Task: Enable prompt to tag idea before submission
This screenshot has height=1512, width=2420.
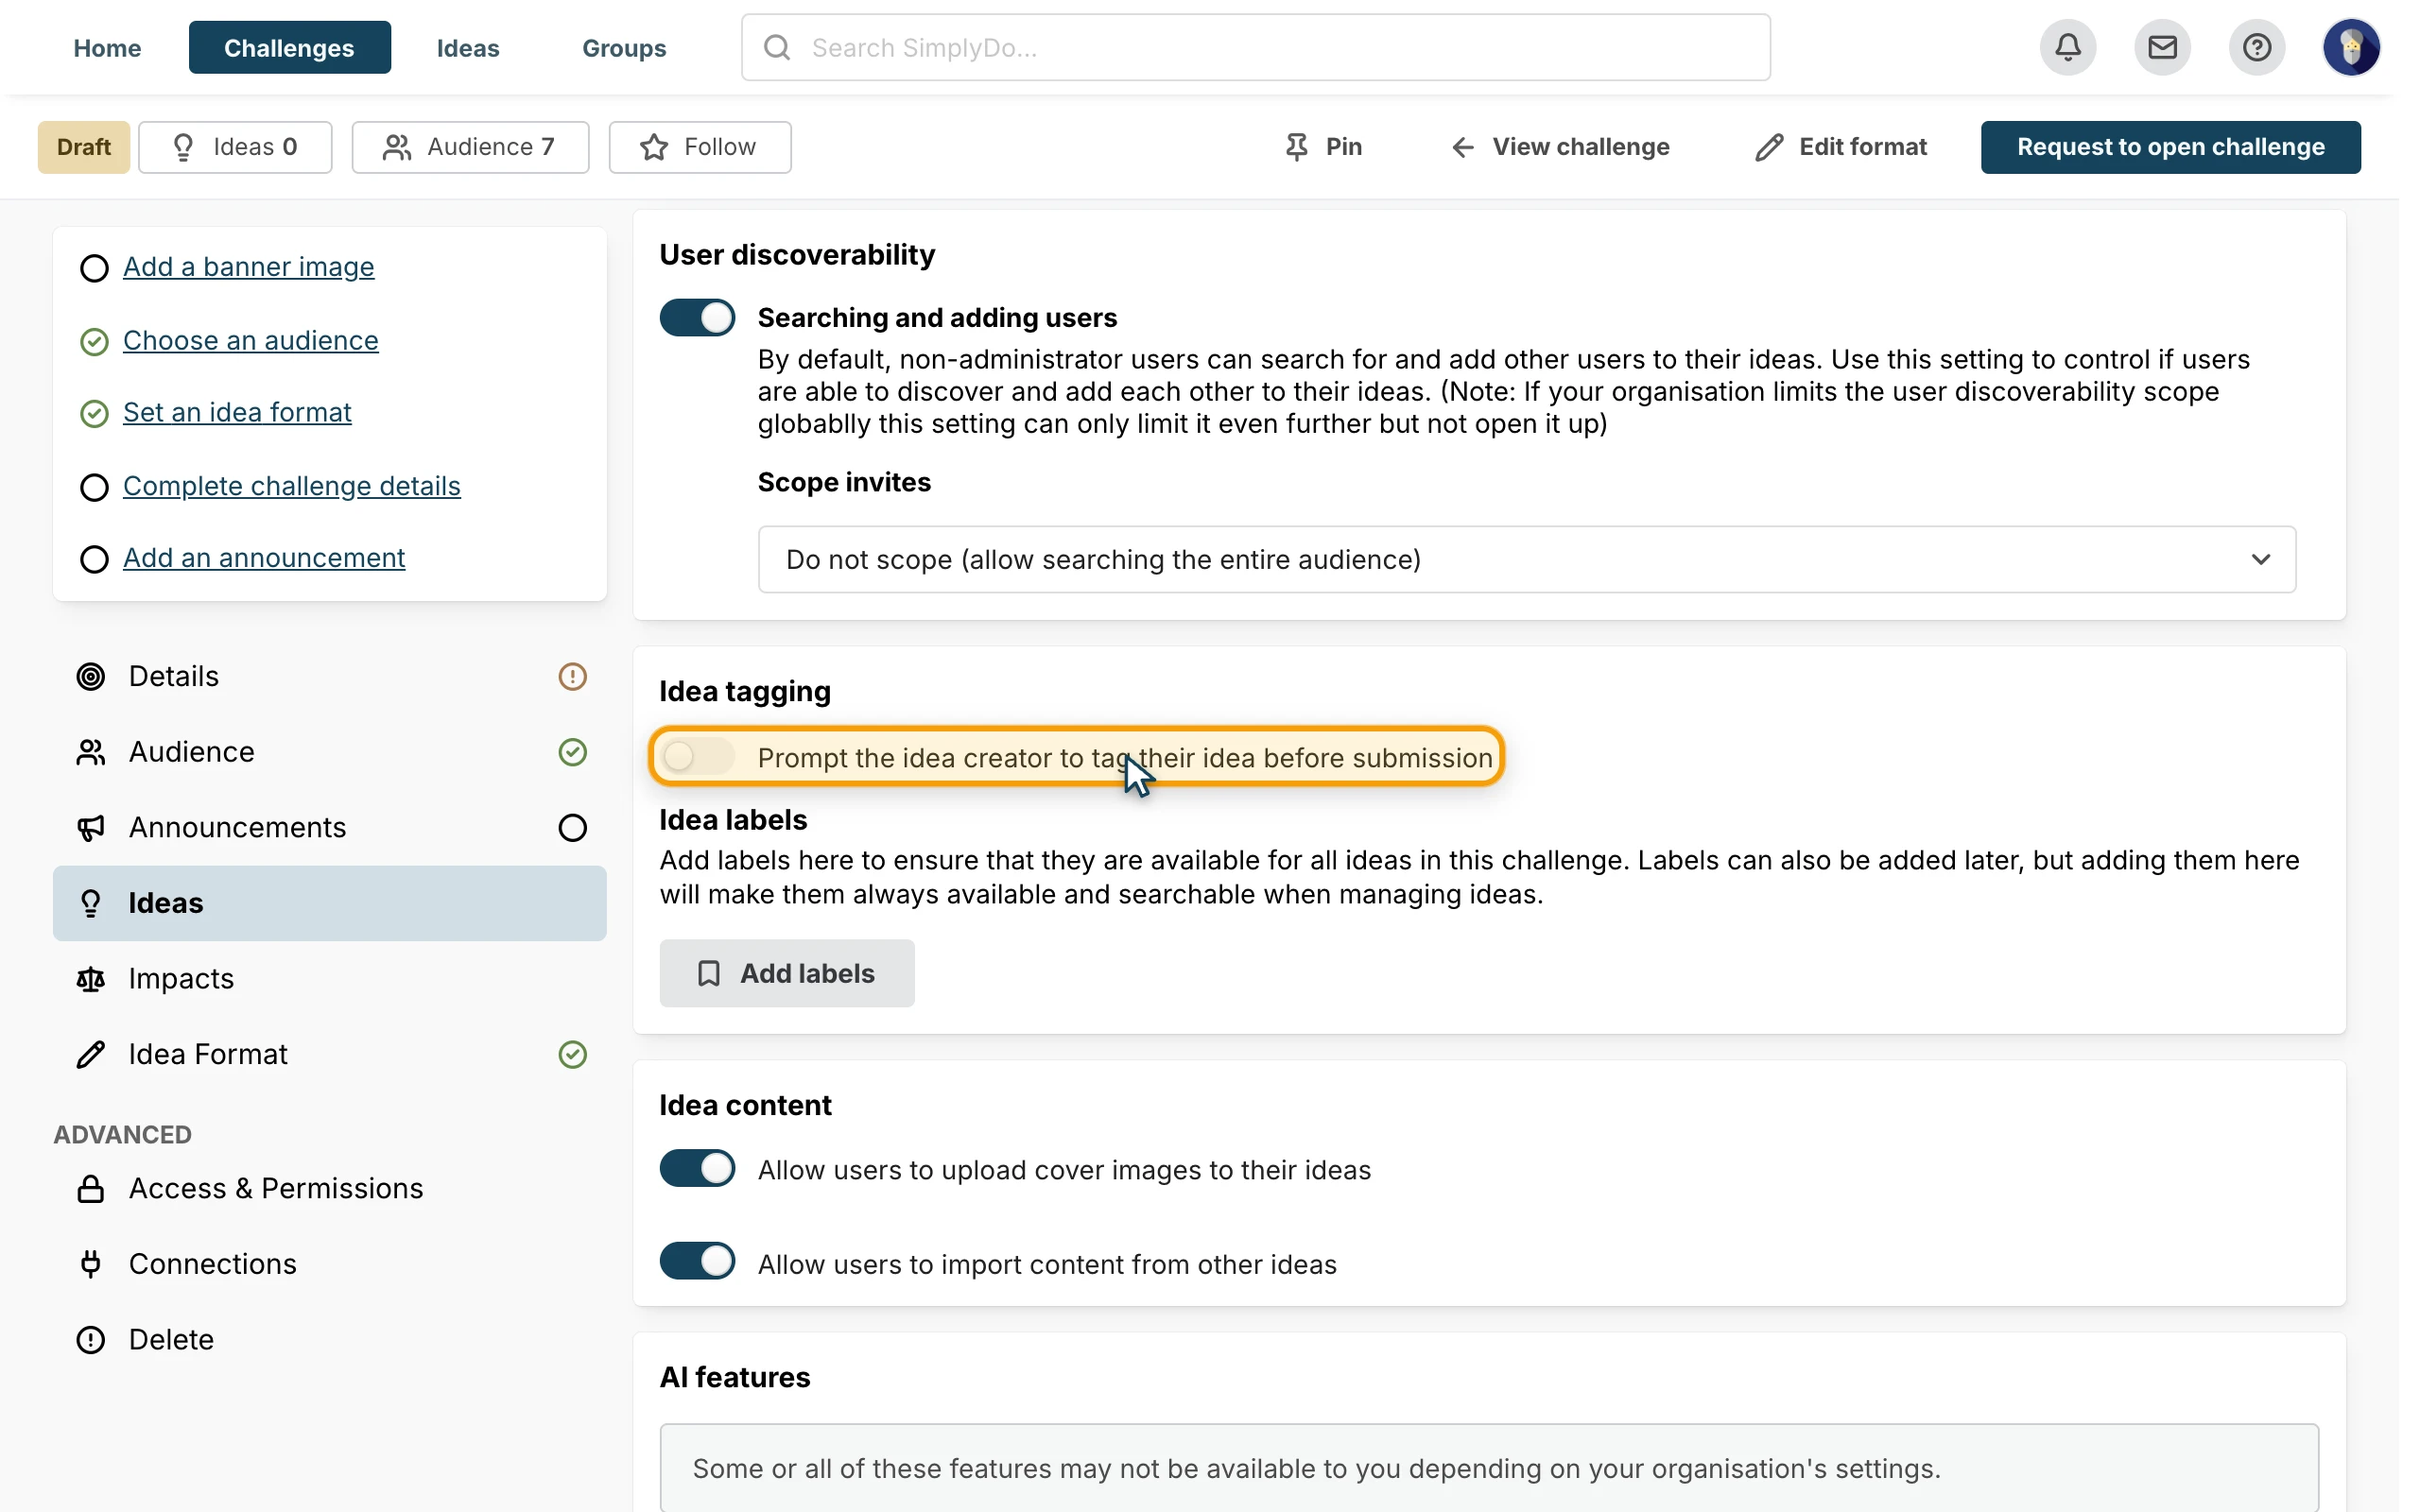Action: [697, 757]
